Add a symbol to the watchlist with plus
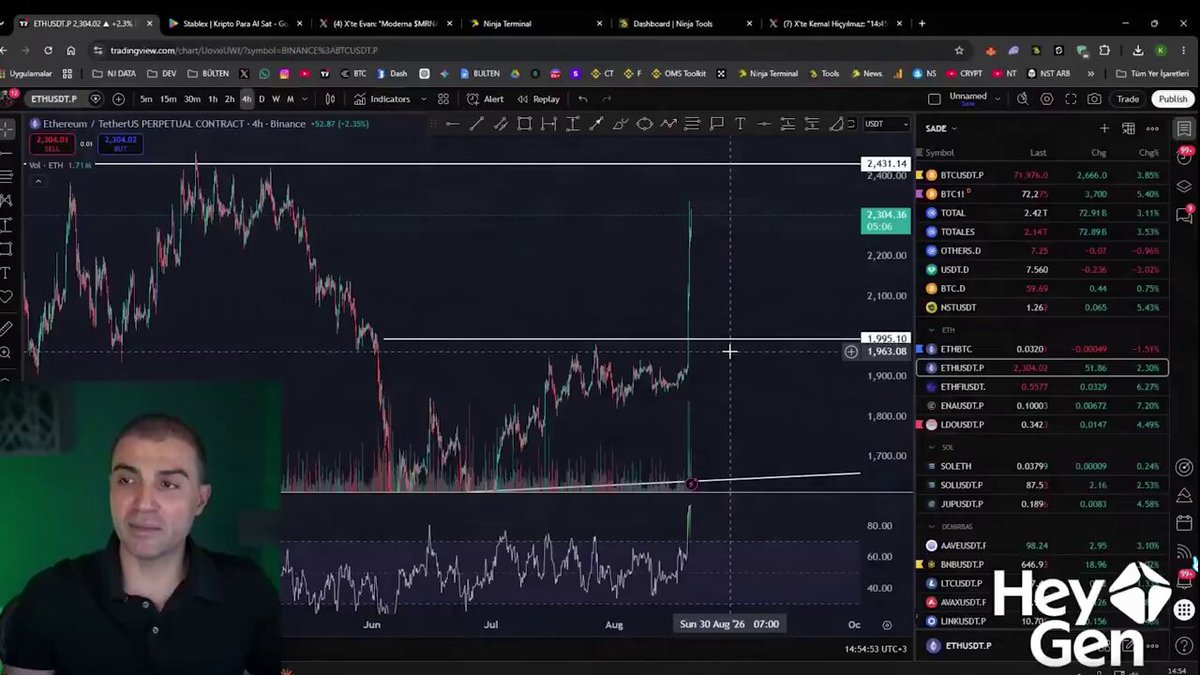Image resolution: width=1200 pixels, height=675 pixels. click(x=1104, y=128)
